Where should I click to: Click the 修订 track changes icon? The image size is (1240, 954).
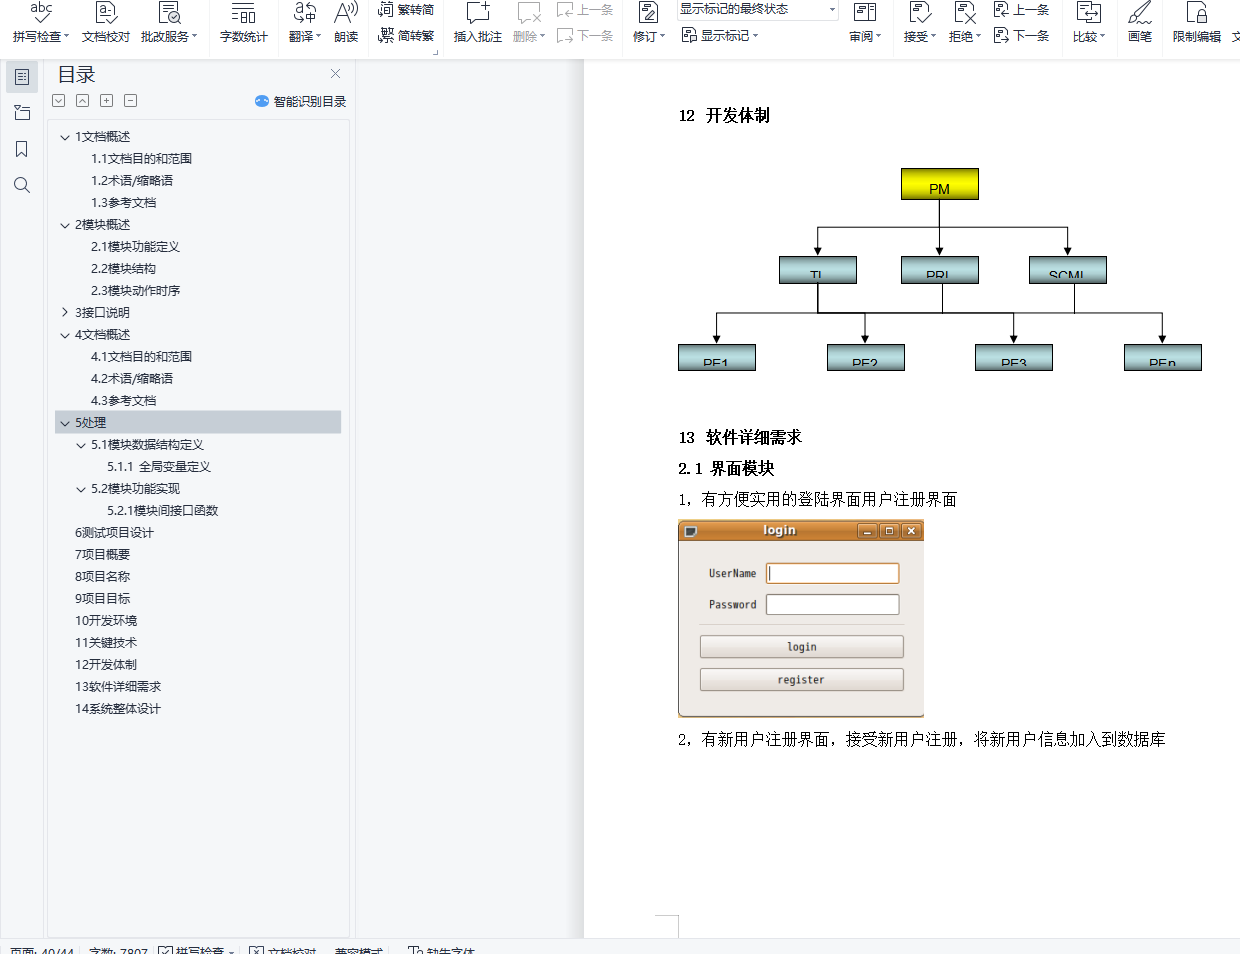point(648,13)
